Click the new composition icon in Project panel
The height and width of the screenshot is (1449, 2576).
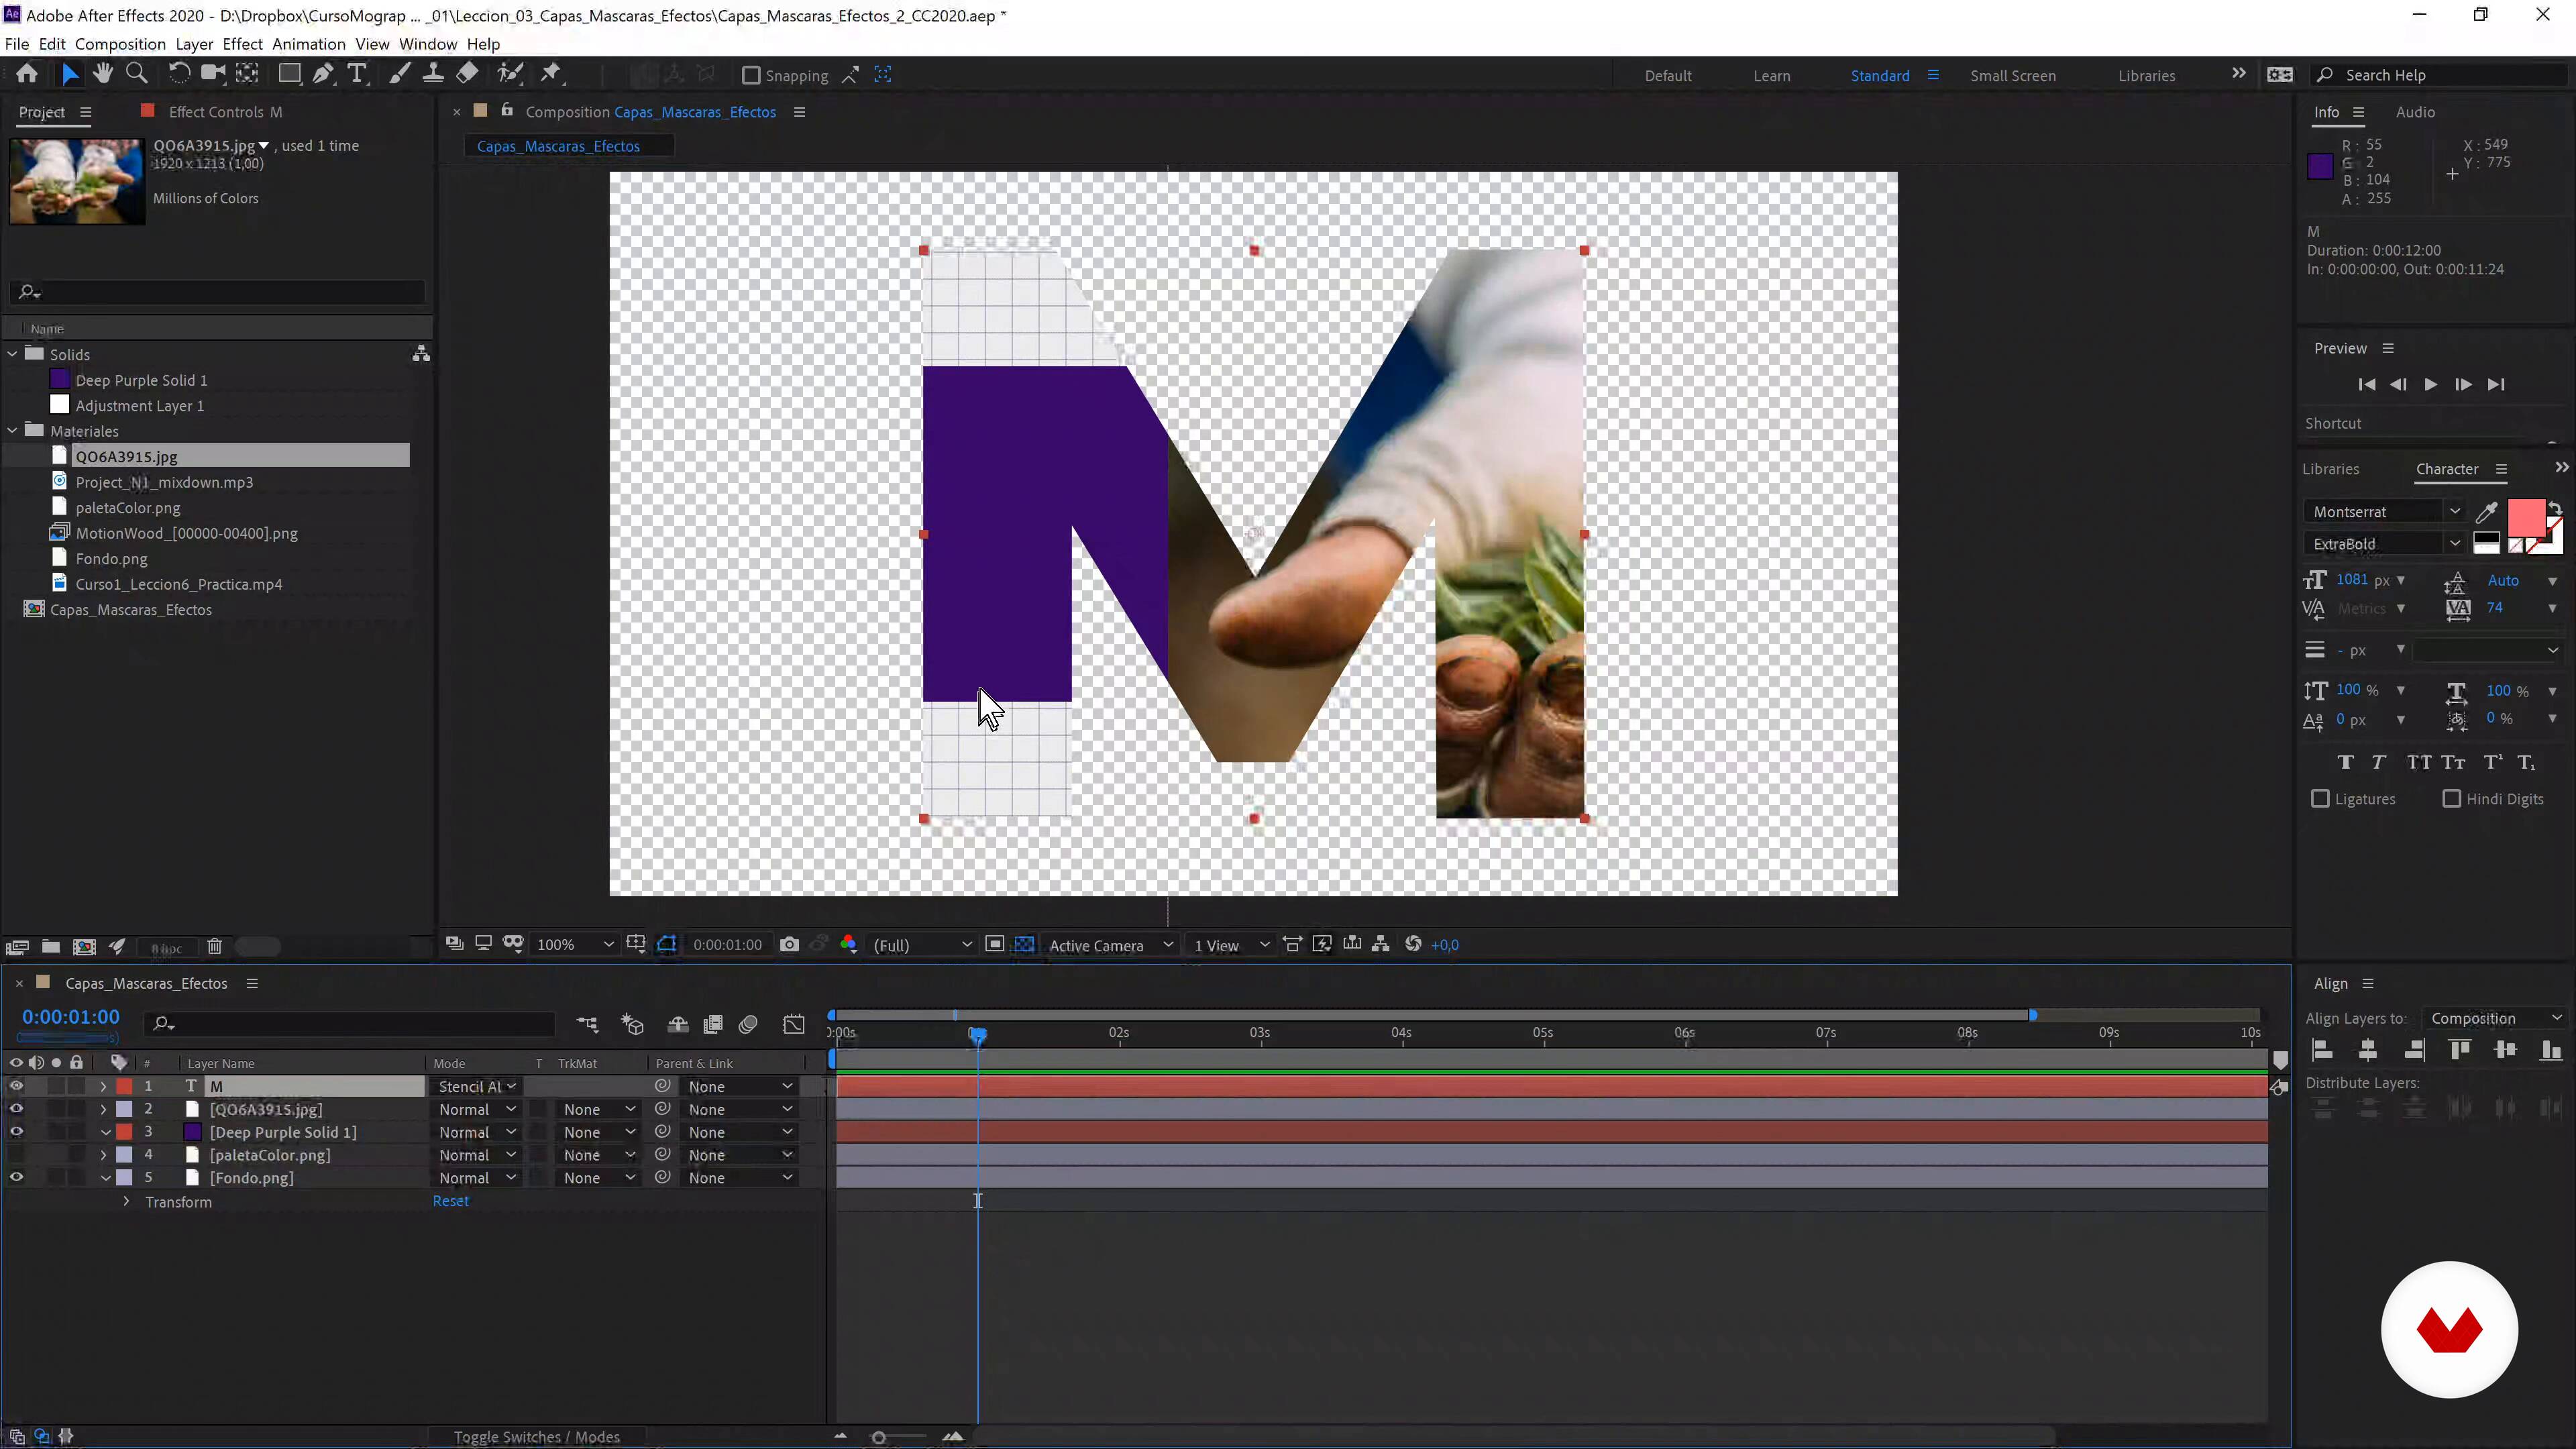[x=84, y=947]
